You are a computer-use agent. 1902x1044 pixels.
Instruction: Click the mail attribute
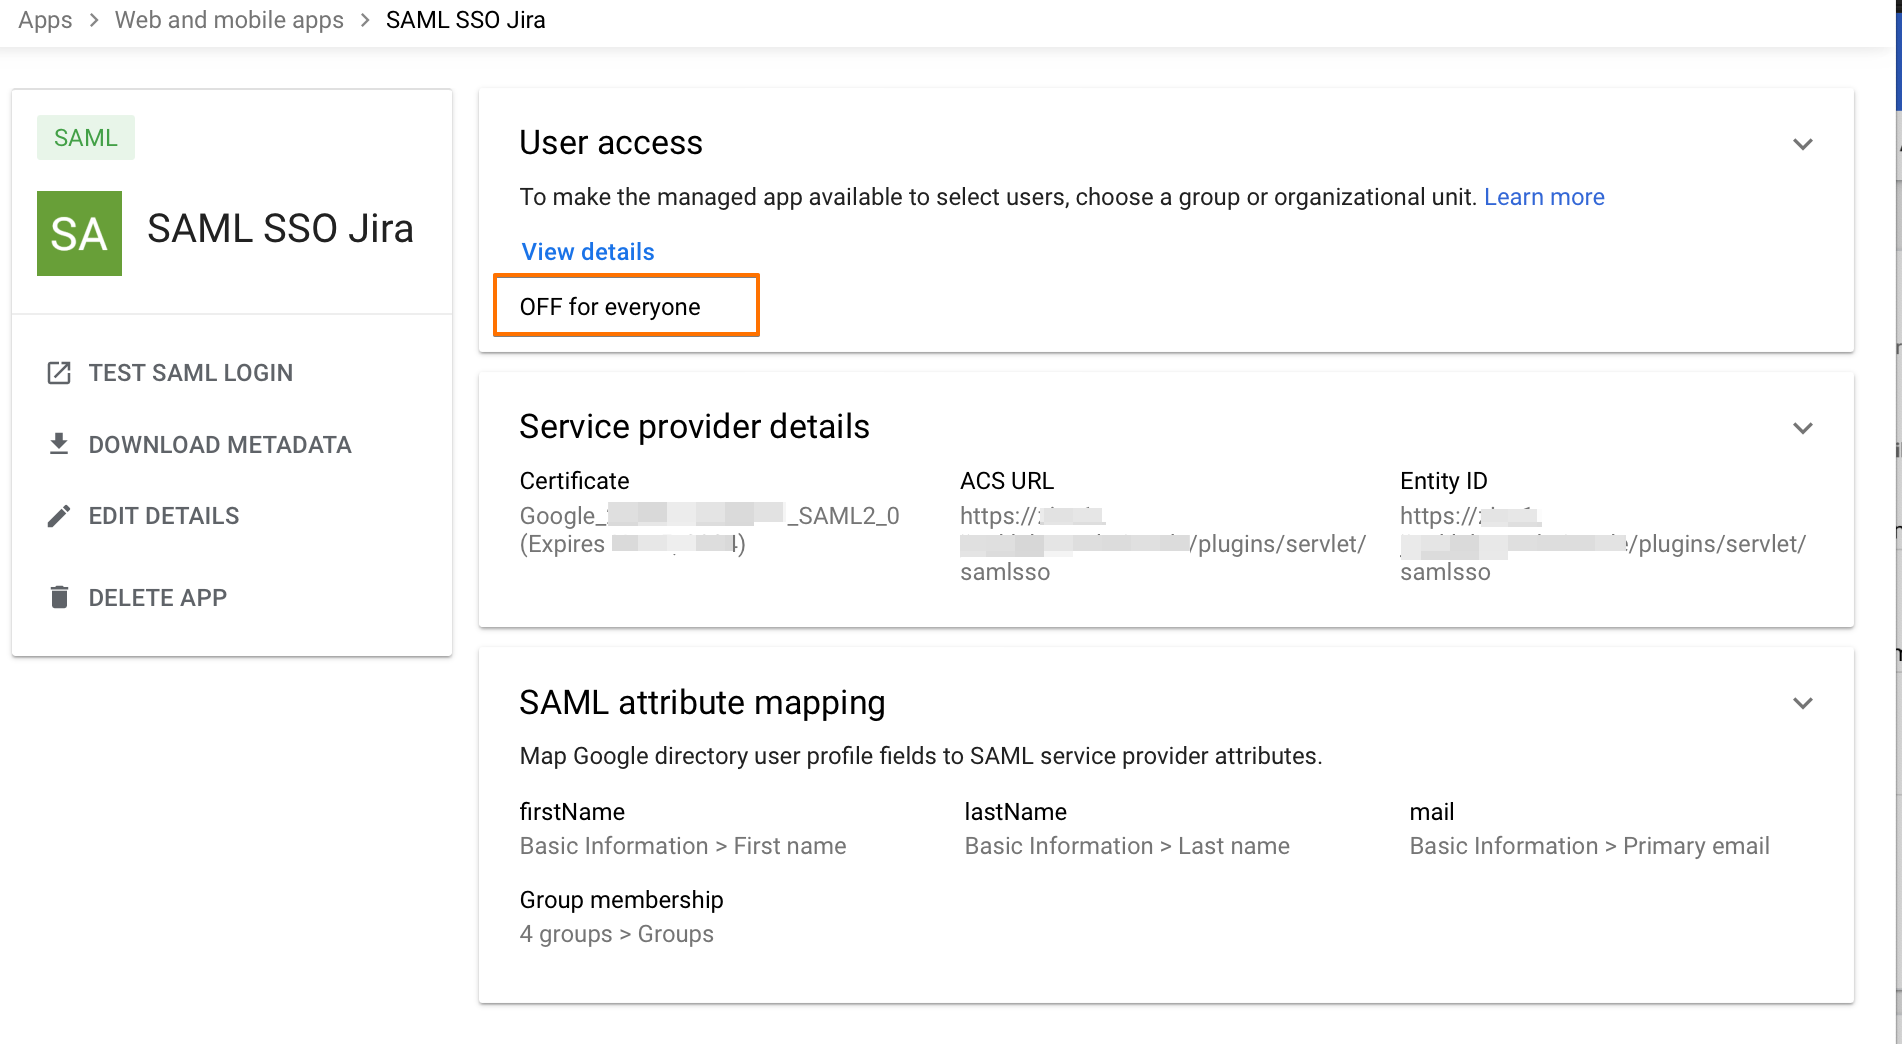click(1432, 812)
